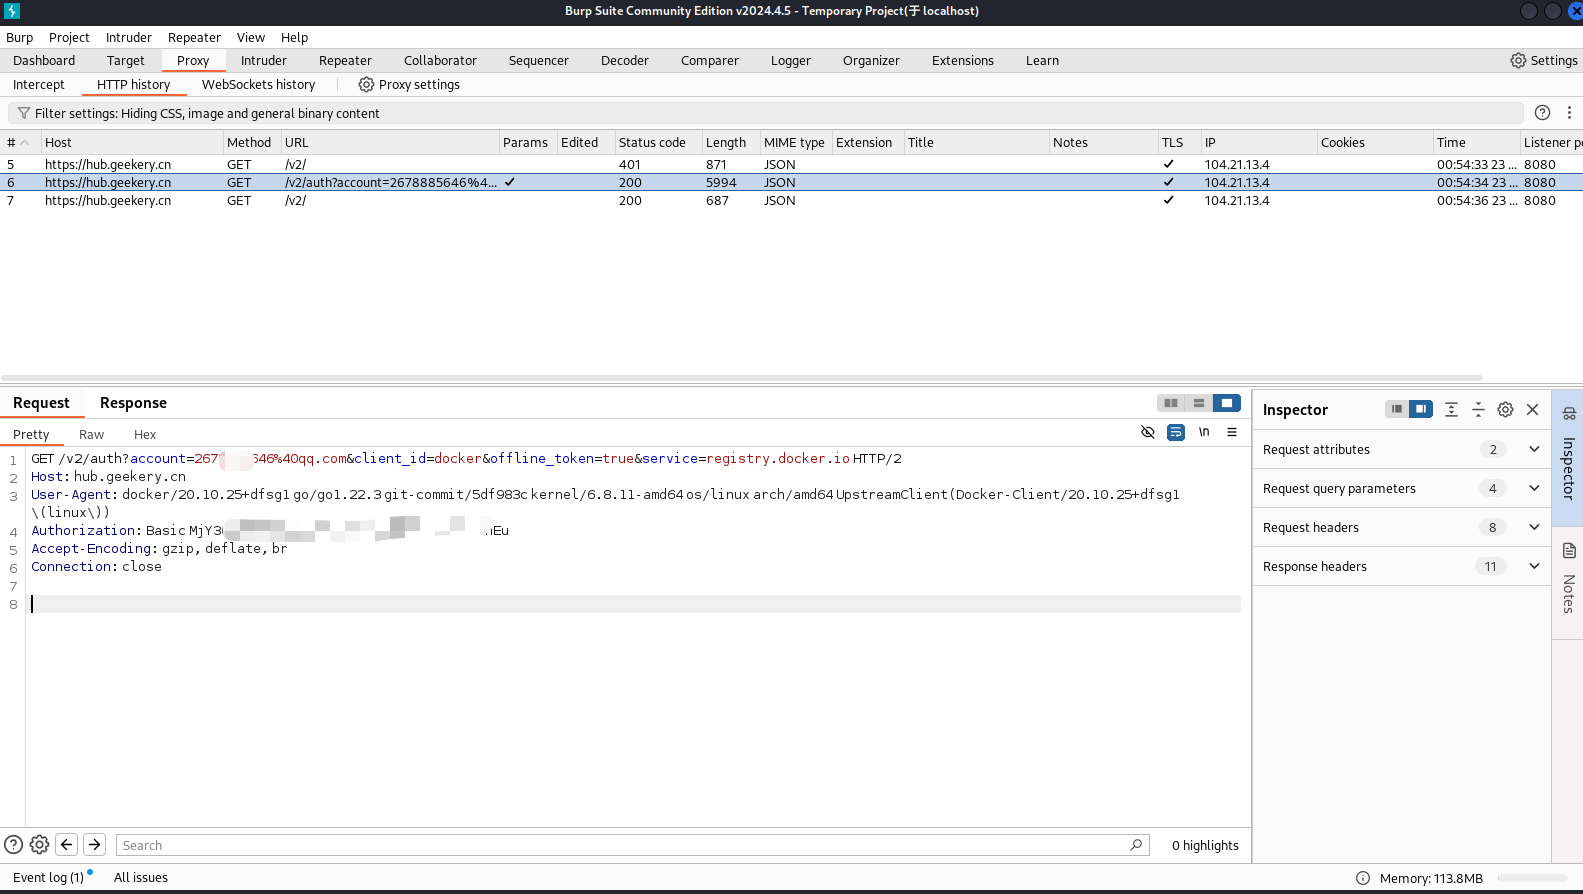
Task: Open Inspector settings gear
Action: coord(1505,410)
